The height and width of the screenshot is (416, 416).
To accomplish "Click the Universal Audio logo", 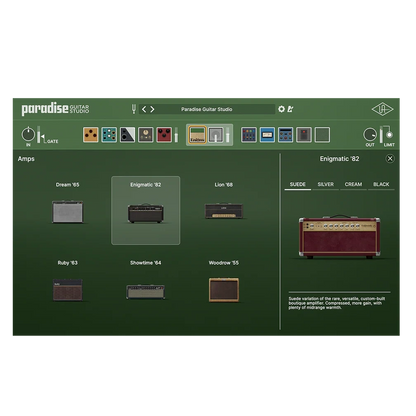I will point(382,109).
